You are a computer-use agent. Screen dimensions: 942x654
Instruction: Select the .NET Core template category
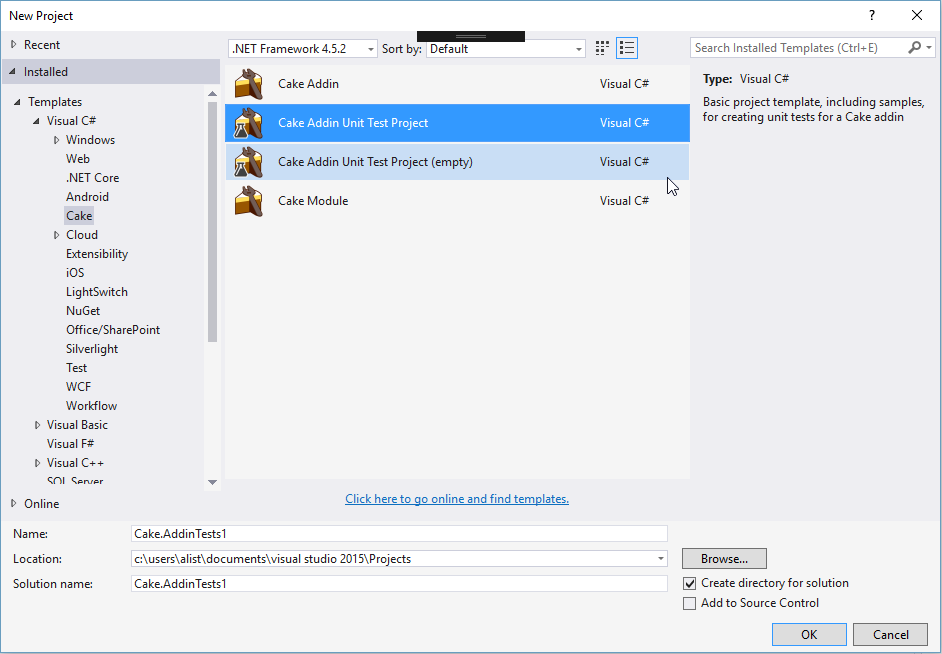coord(93,178)
